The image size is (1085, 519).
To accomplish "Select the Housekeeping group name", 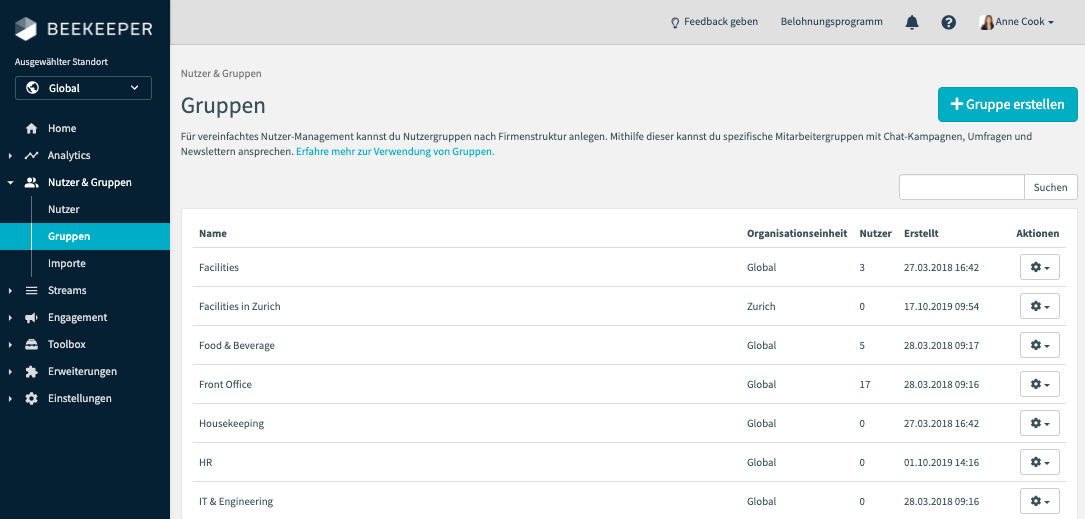I will click(x=231, y=423).
